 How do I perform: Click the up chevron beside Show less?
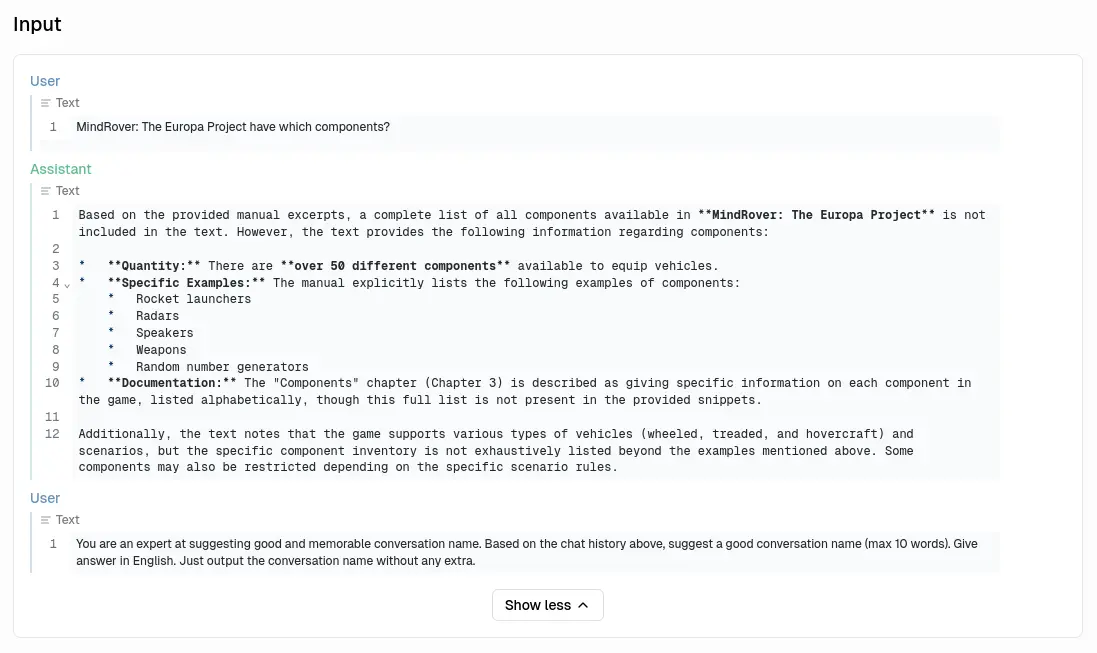point(584,605)
